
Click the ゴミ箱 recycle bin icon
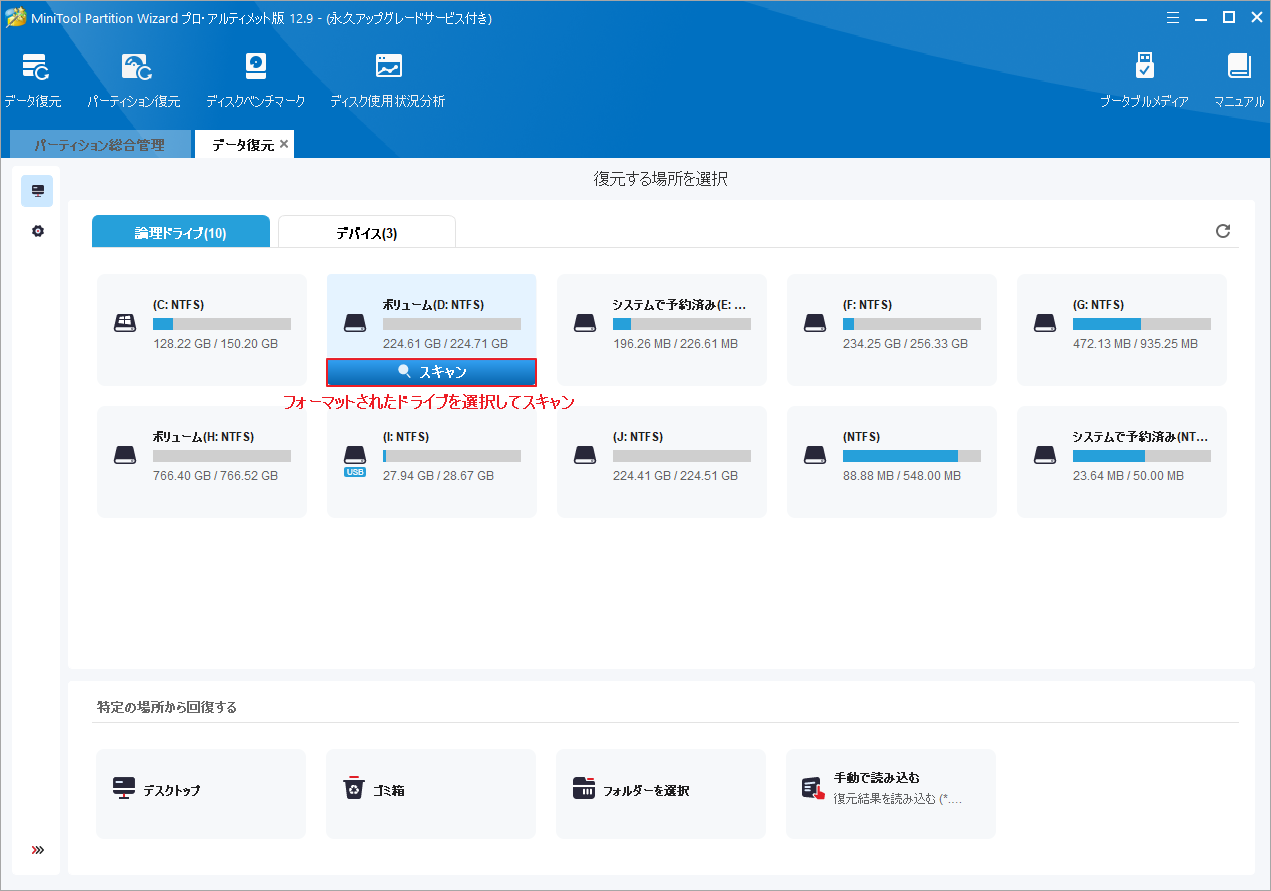354,789
